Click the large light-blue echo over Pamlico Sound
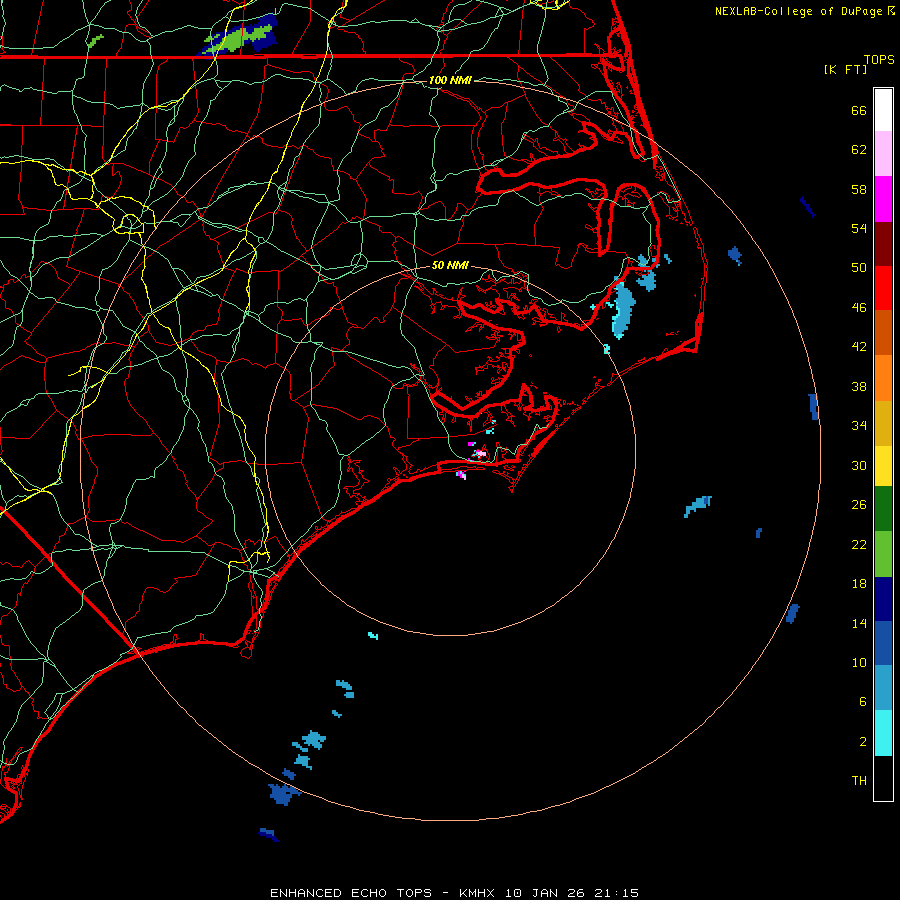900x900 pixels. click(622, 310)
